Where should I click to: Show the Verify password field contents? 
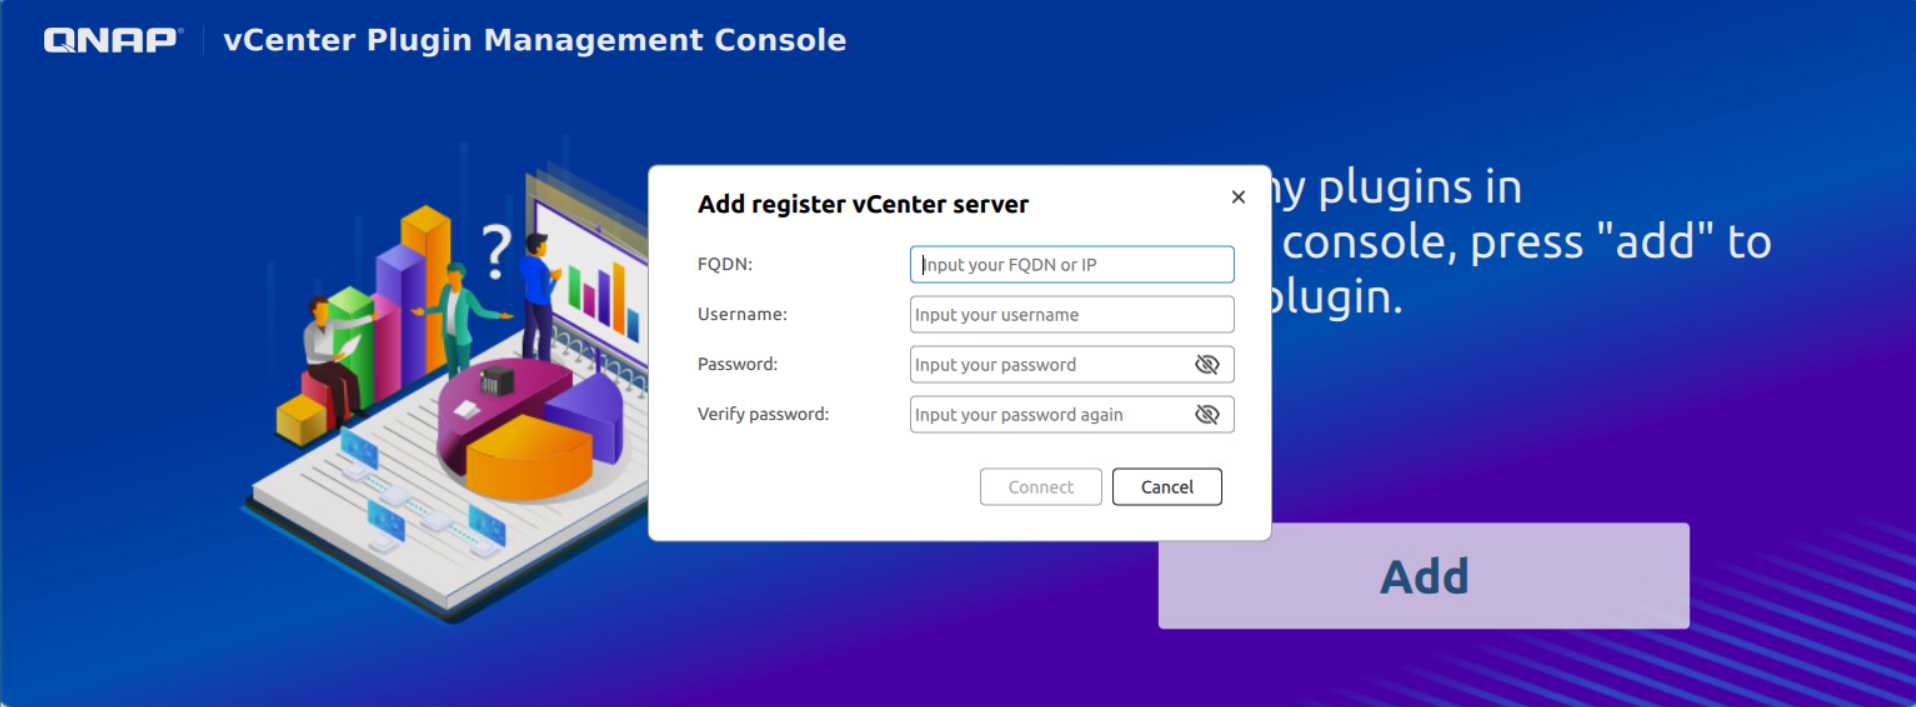[x=1207, y=415]
